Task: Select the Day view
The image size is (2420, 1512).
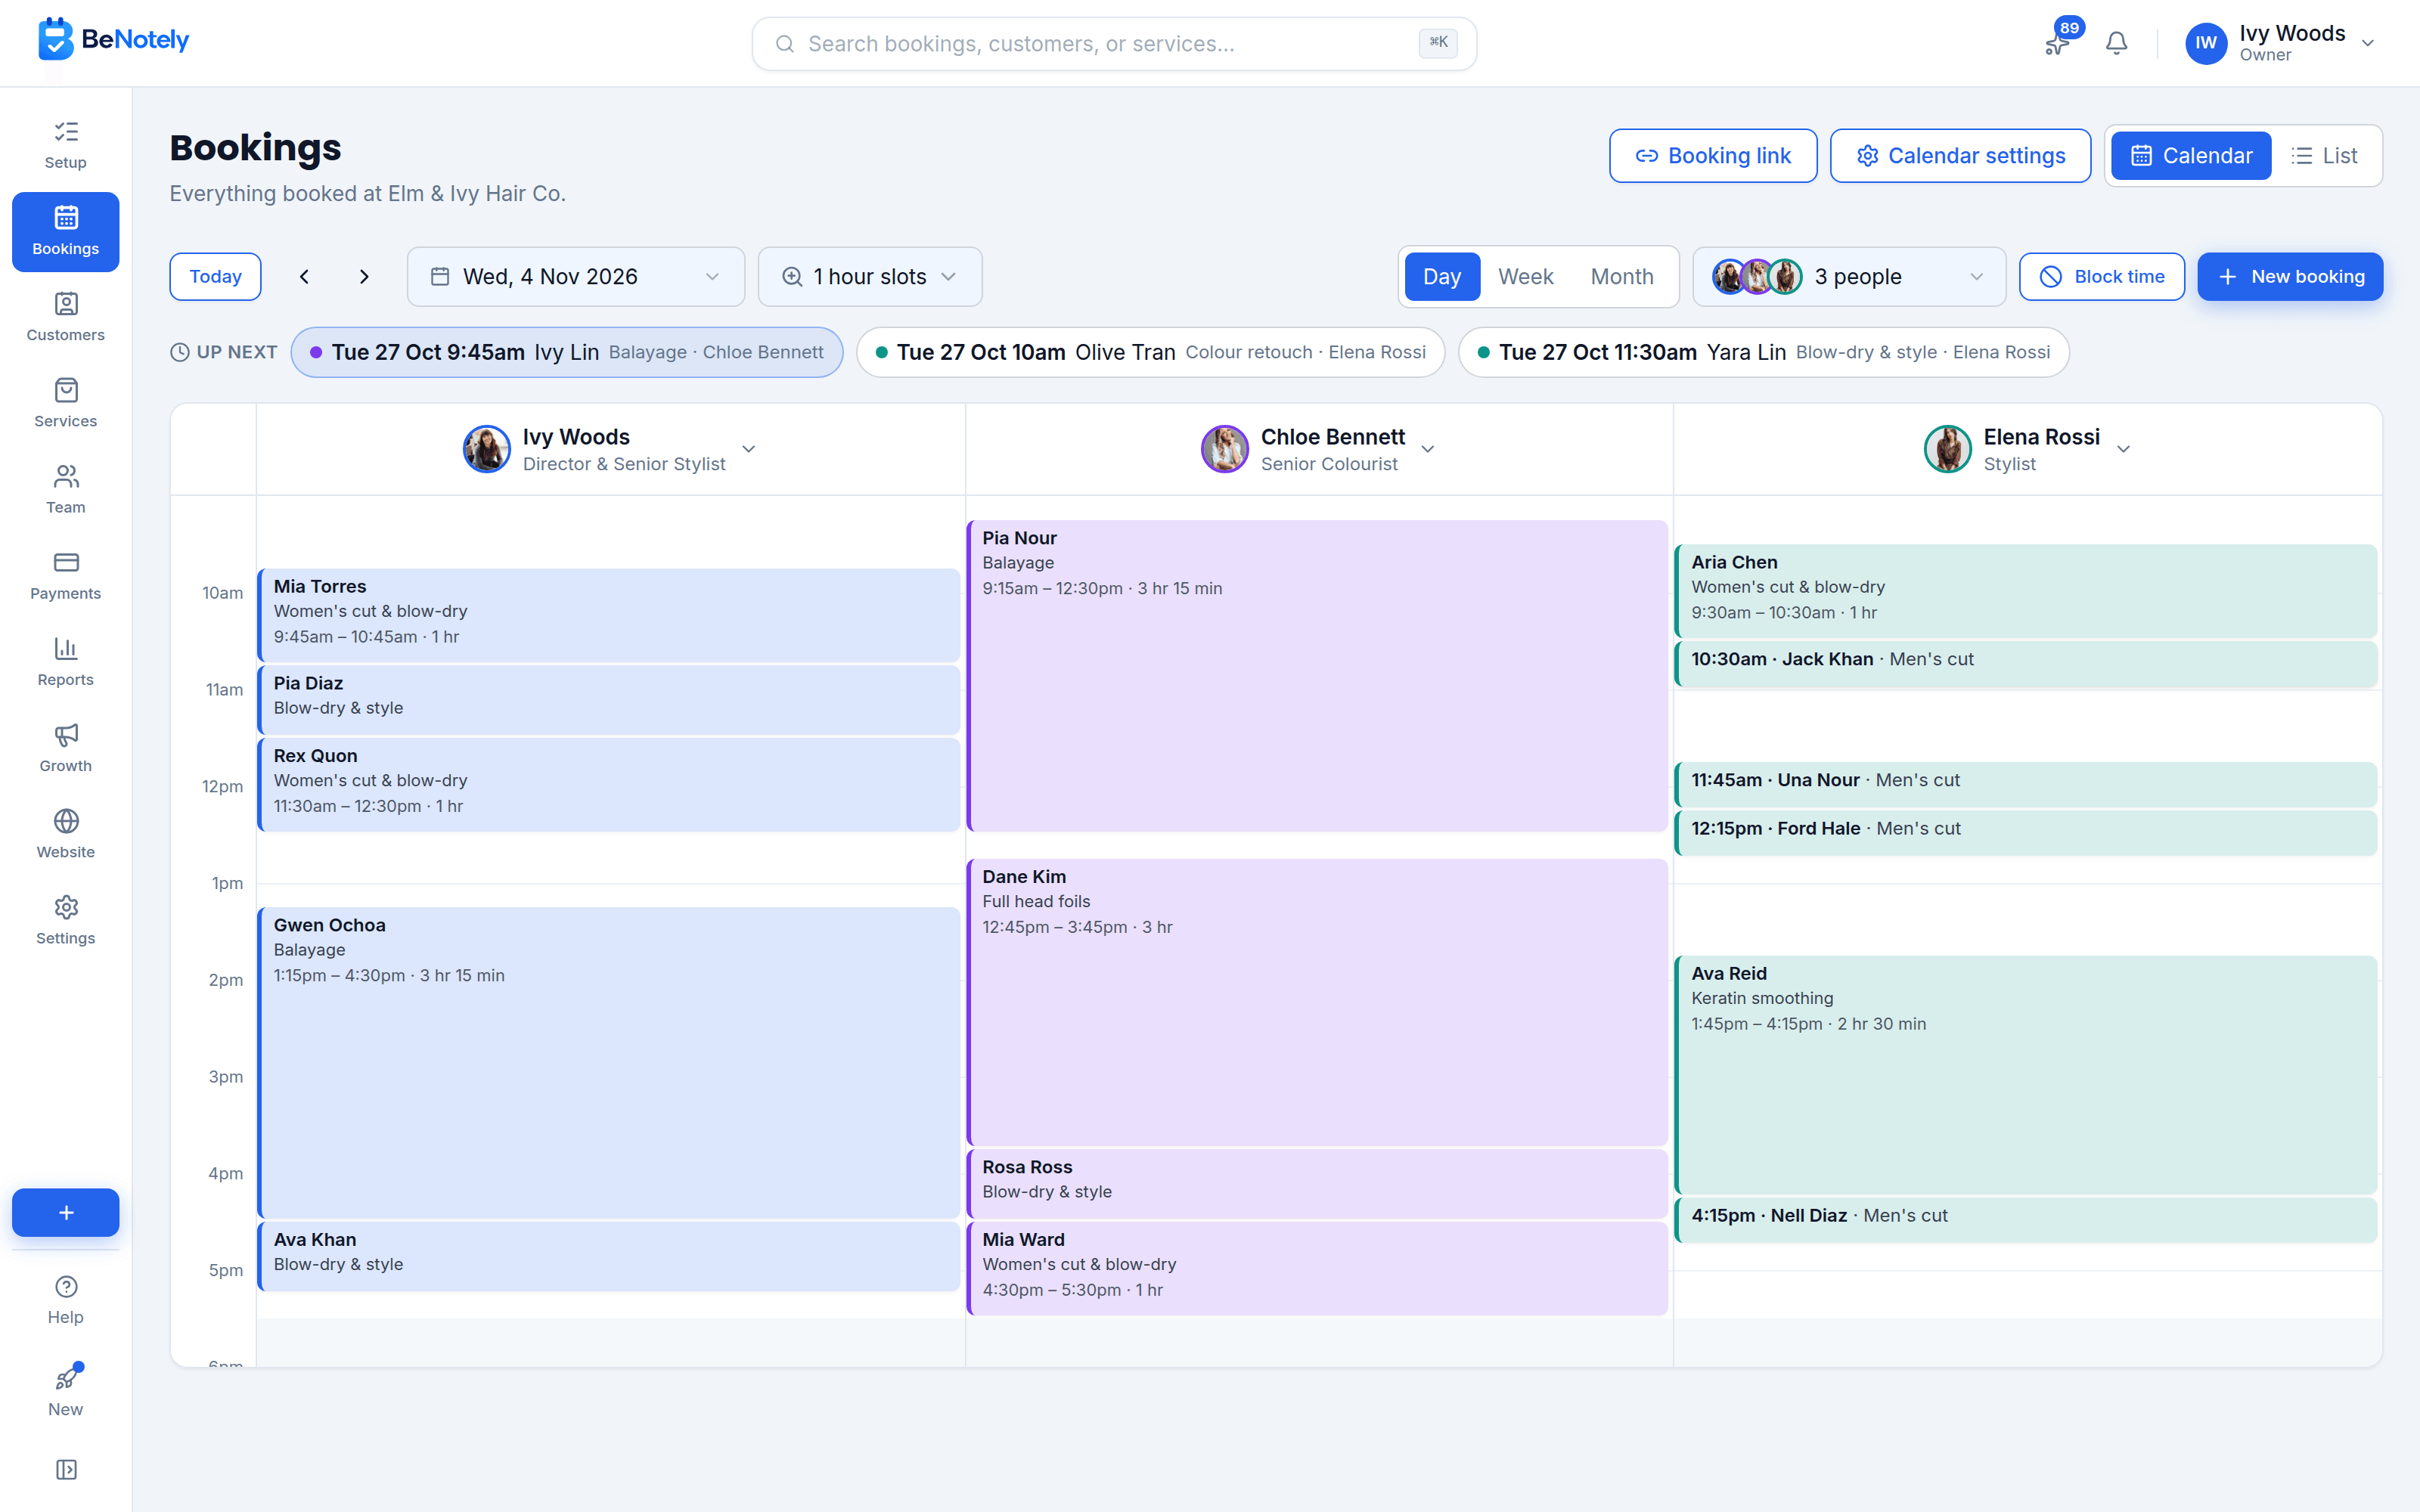Action: point(1441,277)
